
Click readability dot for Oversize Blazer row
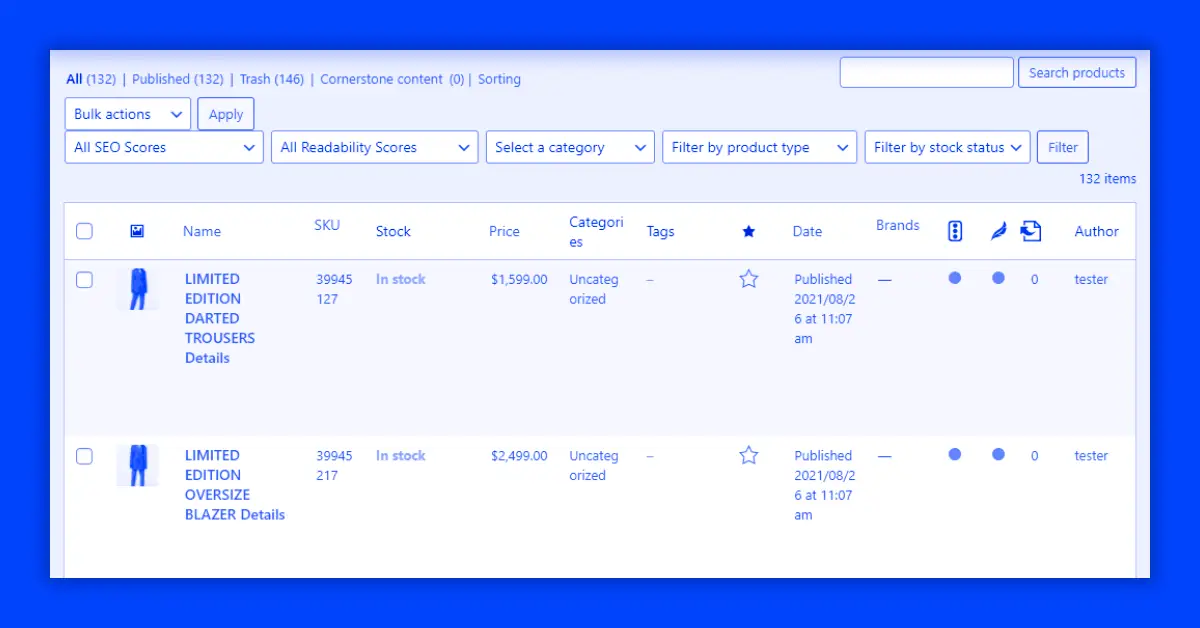[x=998, y=454]
